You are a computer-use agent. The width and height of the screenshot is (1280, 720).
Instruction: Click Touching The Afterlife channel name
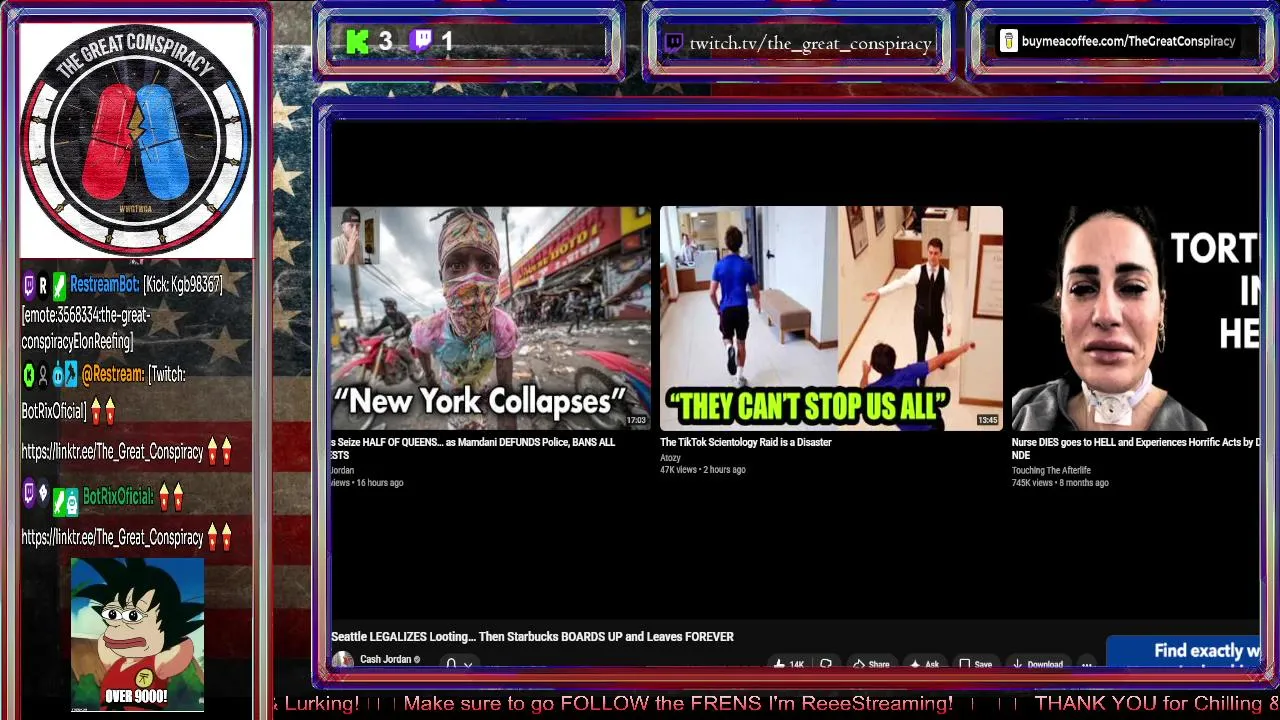pos(1051,470)
